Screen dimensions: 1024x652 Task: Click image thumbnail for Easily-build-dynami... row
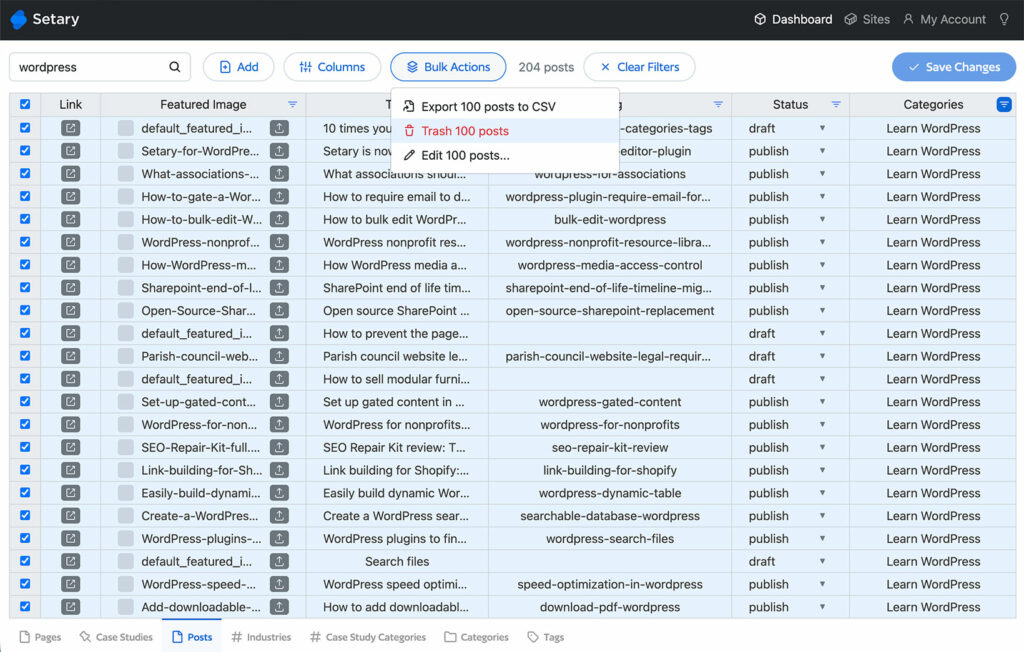pos(125,493)
